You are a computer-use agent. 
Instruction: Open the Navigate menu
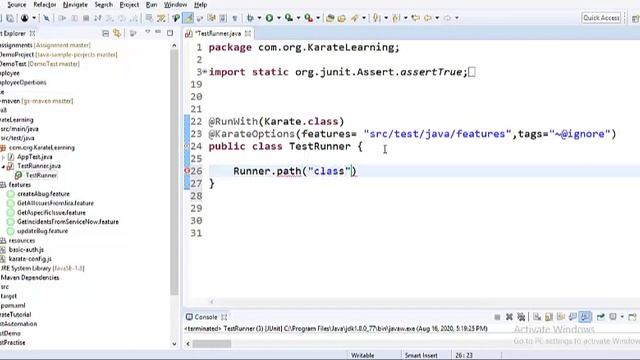click(75, 4)
